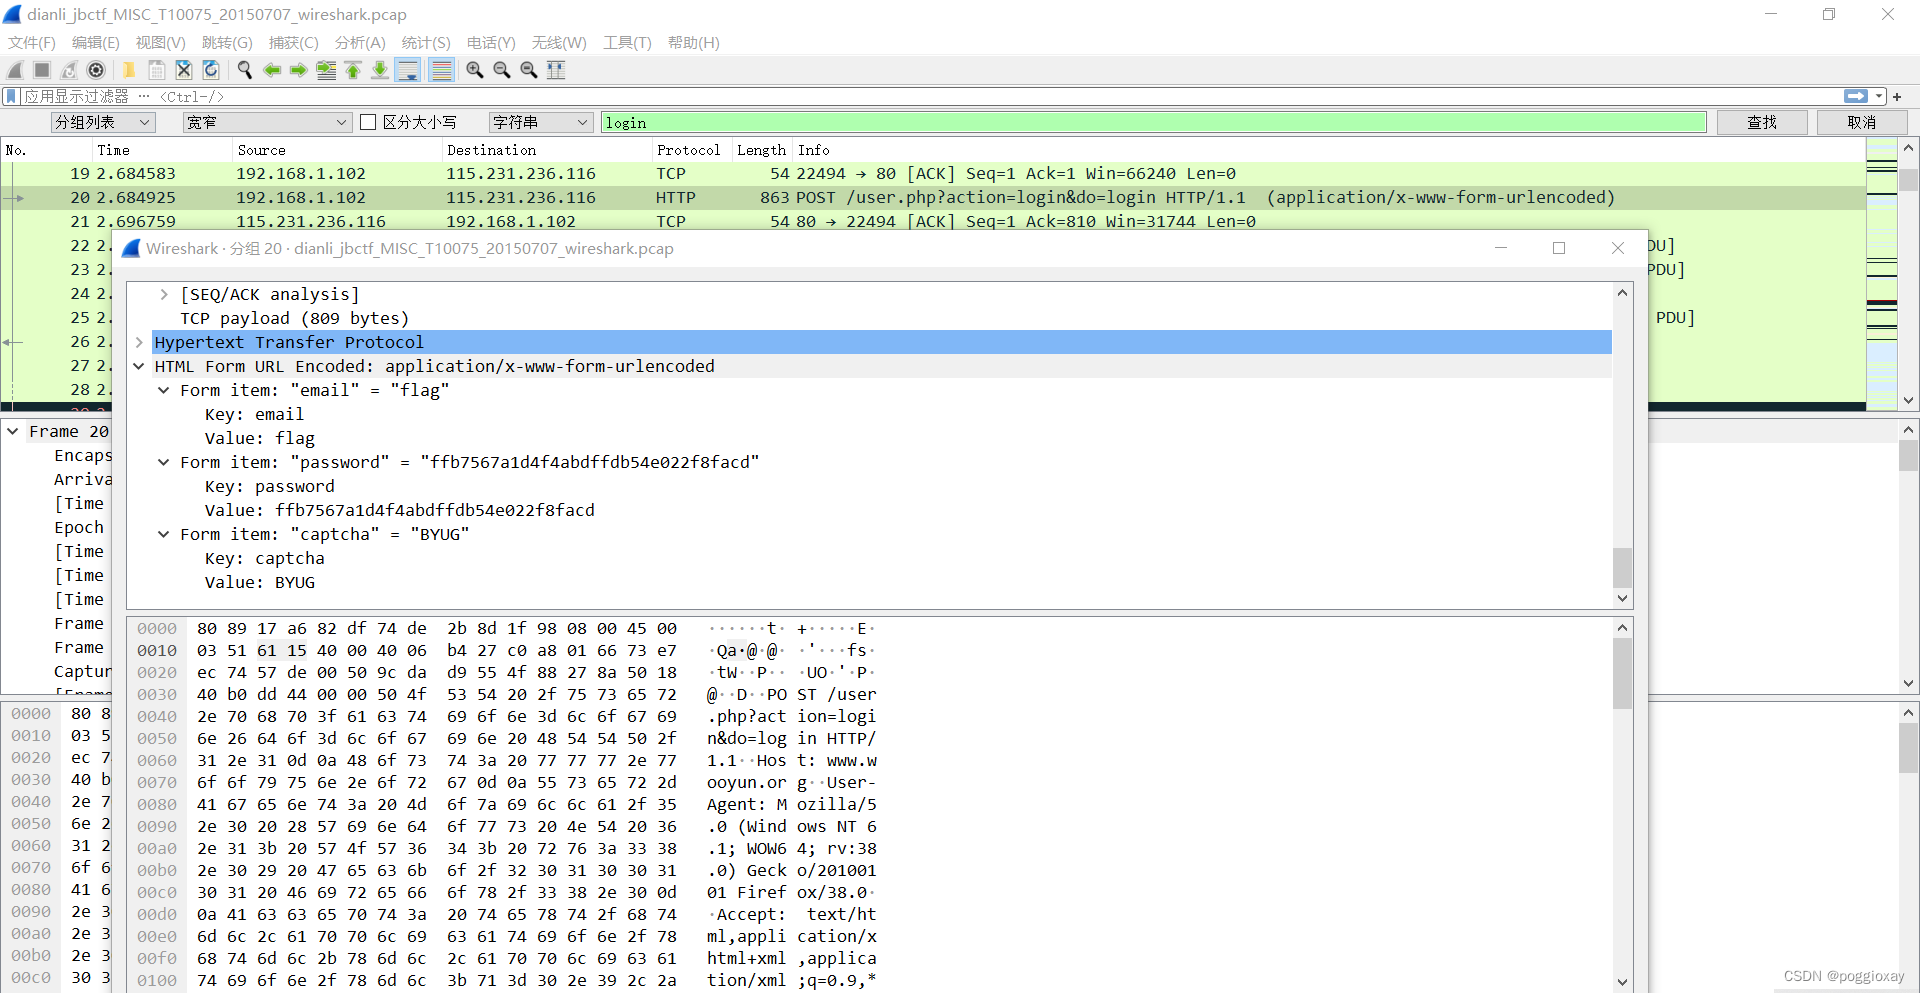The height and width of the screenshot is (993, 1920).
Task: Jump to the last packet icon
Action: [380, 70]
